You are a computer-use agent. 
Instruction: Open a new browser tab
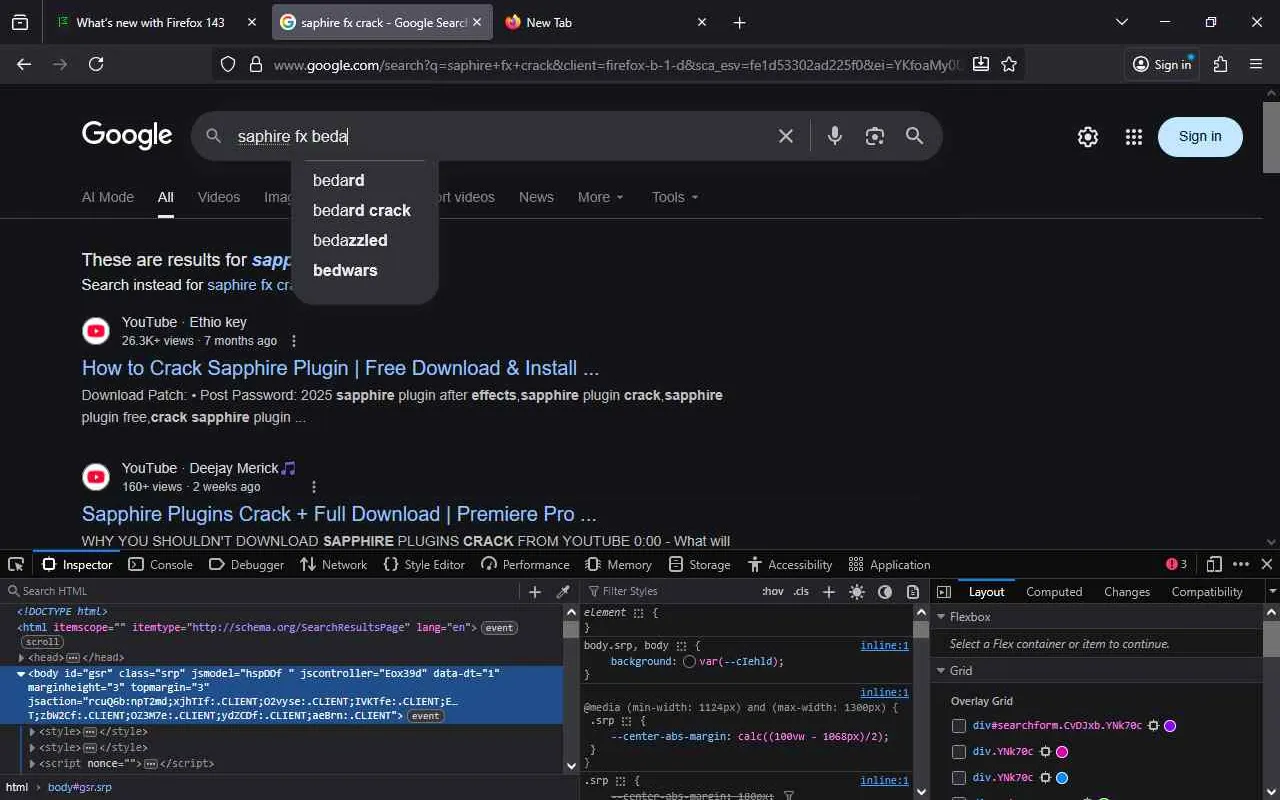[739, 22]
